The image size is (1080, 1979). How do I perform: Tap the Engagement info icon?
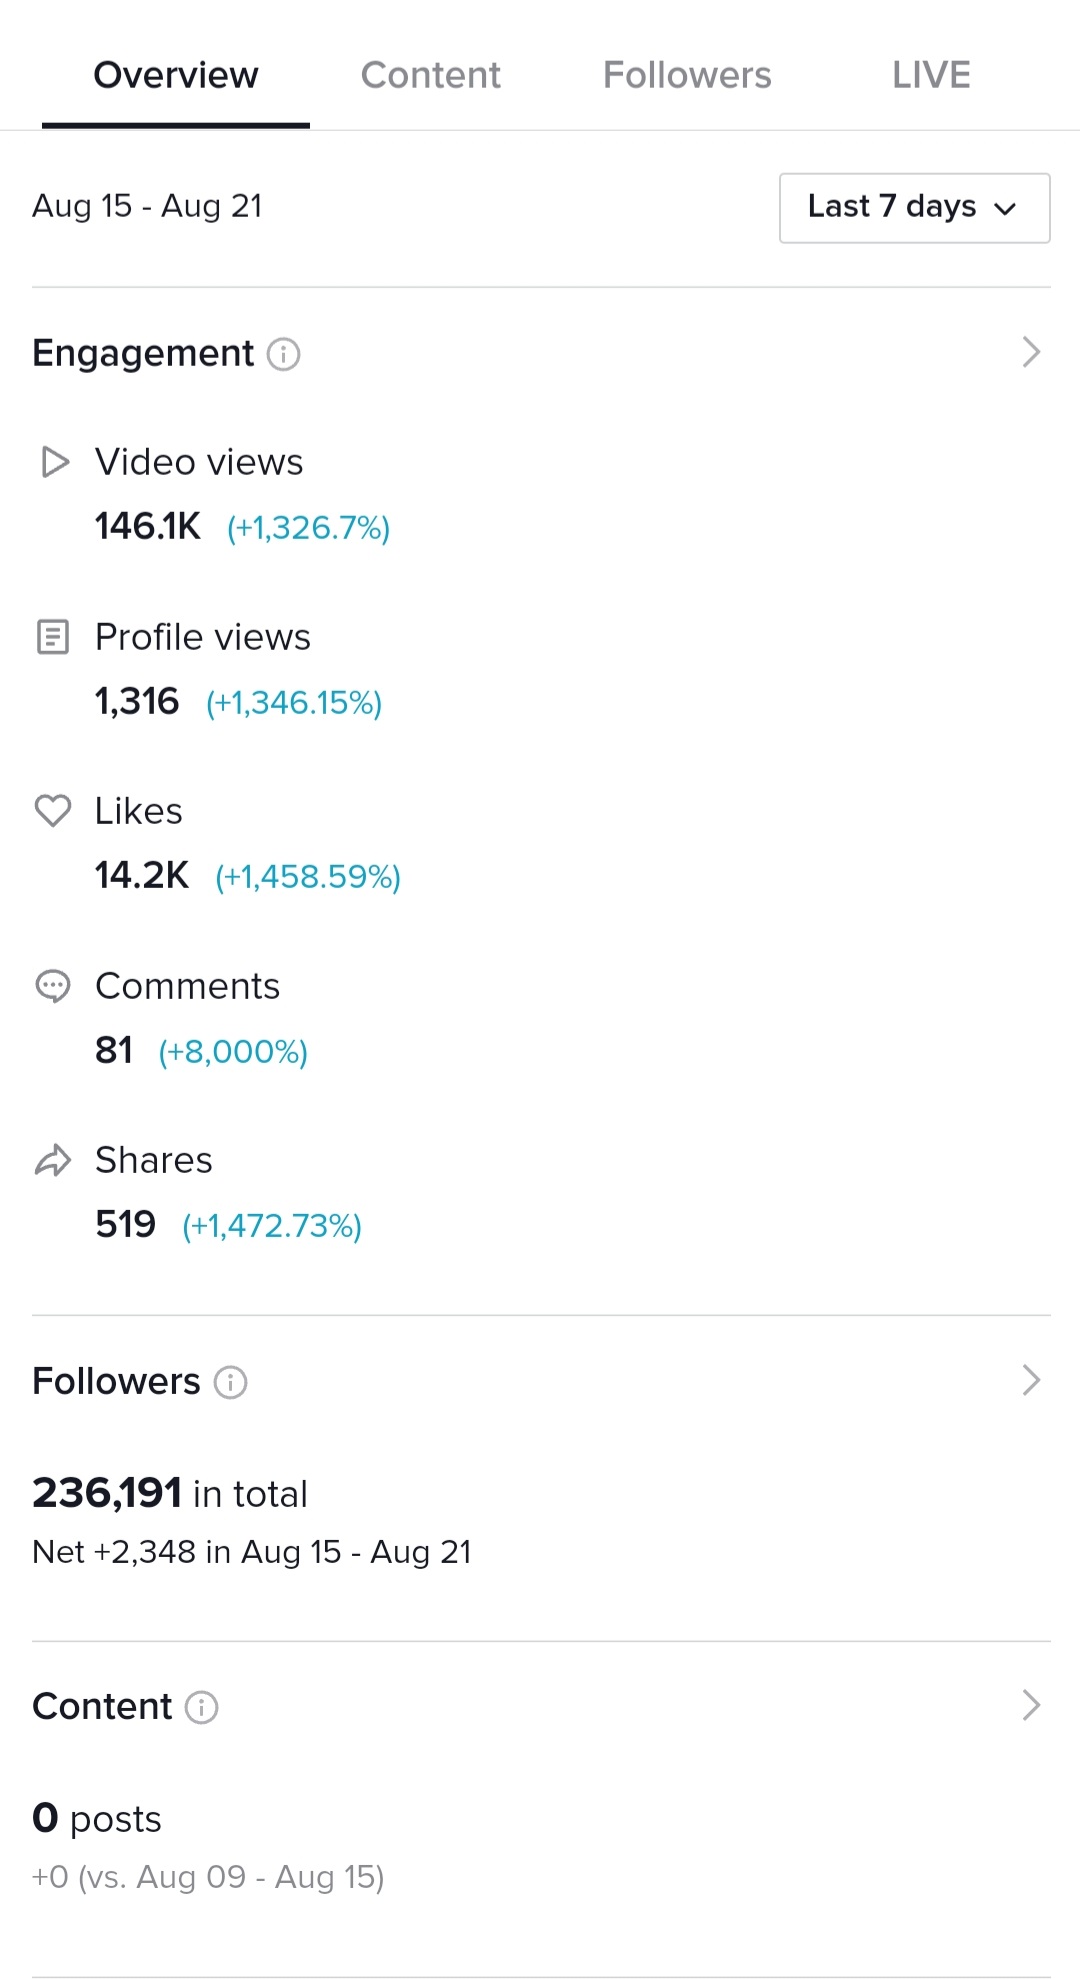click(283, 354)
